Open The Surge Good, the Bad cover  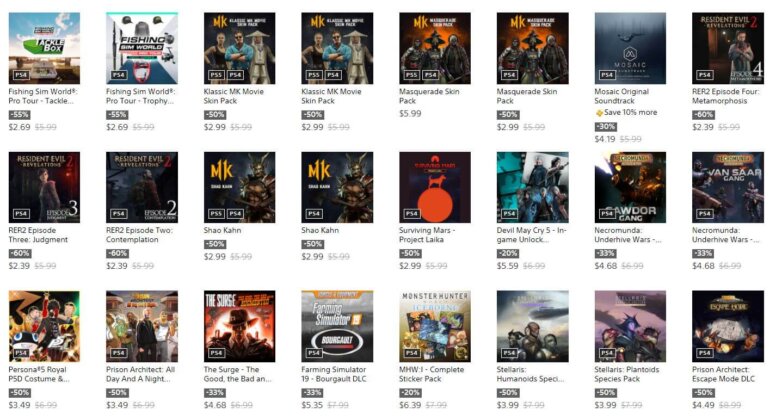(x=240, y=327)
